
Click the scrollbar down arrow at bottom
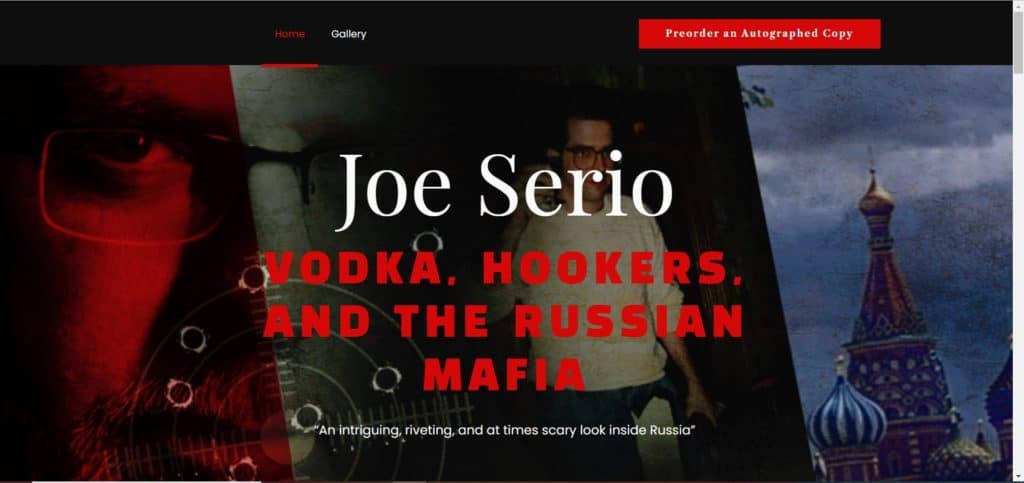click(x=1018, y=478)
